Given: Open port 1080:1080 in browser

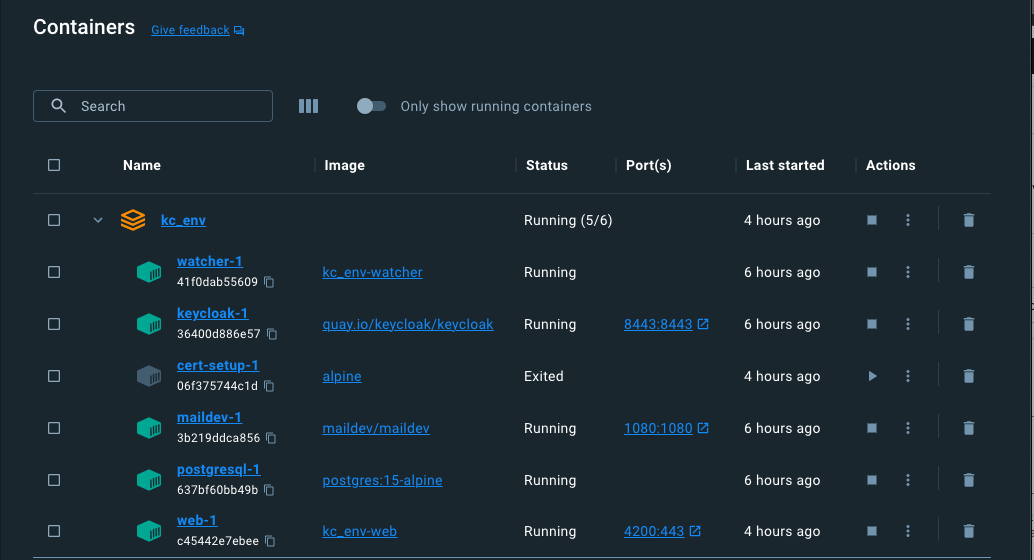Looking at the screenshot, I should point(666,428).
